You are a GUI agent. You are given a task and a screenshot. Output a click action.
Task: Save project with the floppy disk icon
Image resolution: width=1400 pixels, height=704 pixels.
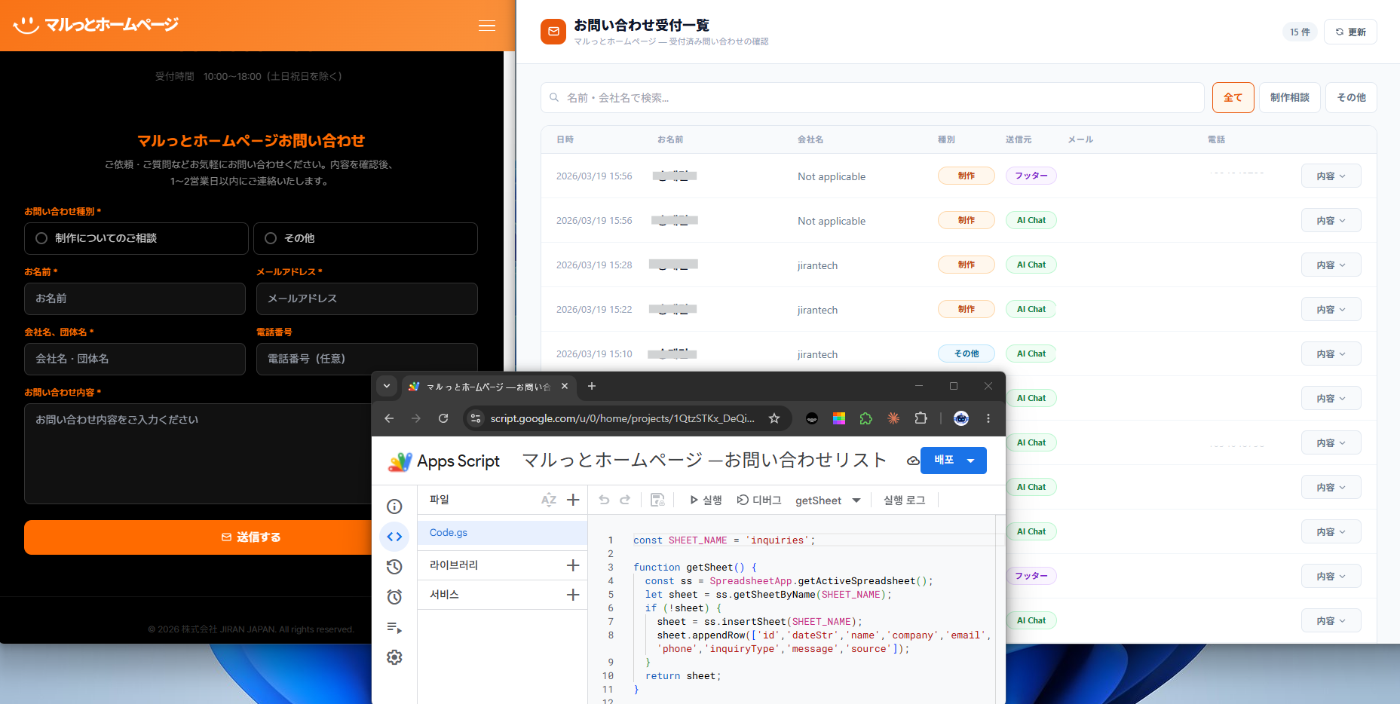click(x=658, y=500)
